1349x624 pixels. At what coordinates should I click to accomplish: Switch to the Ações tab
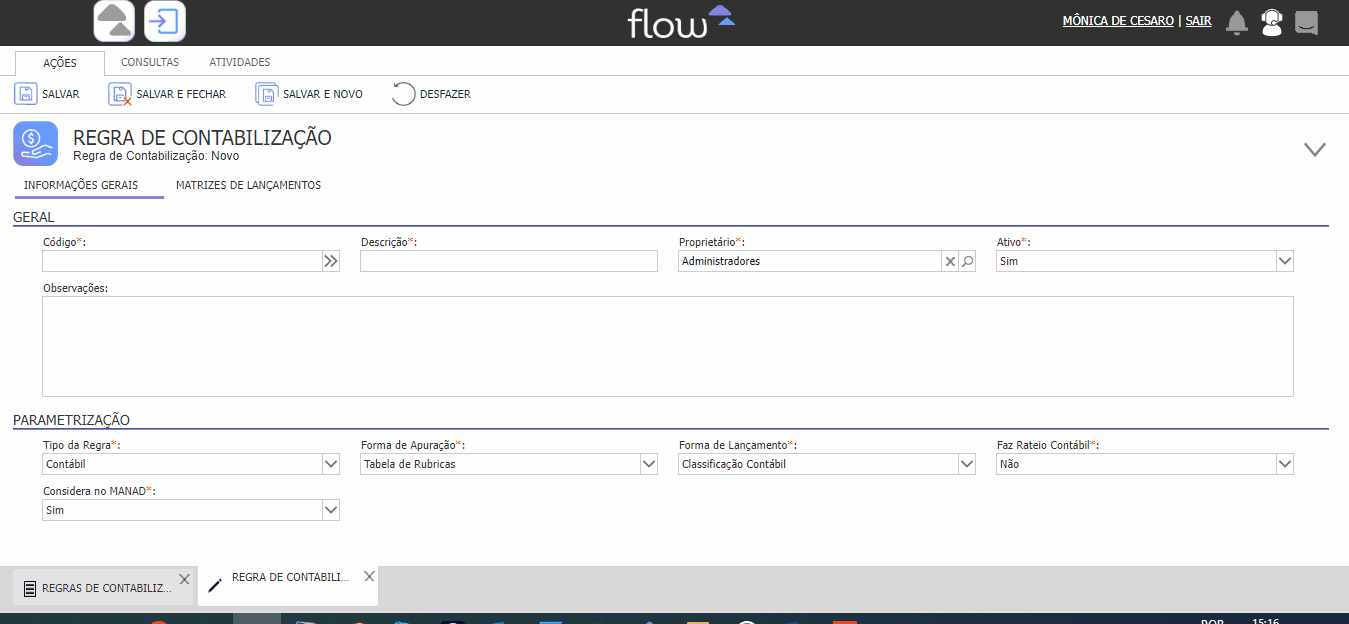(x=60, y=63)
